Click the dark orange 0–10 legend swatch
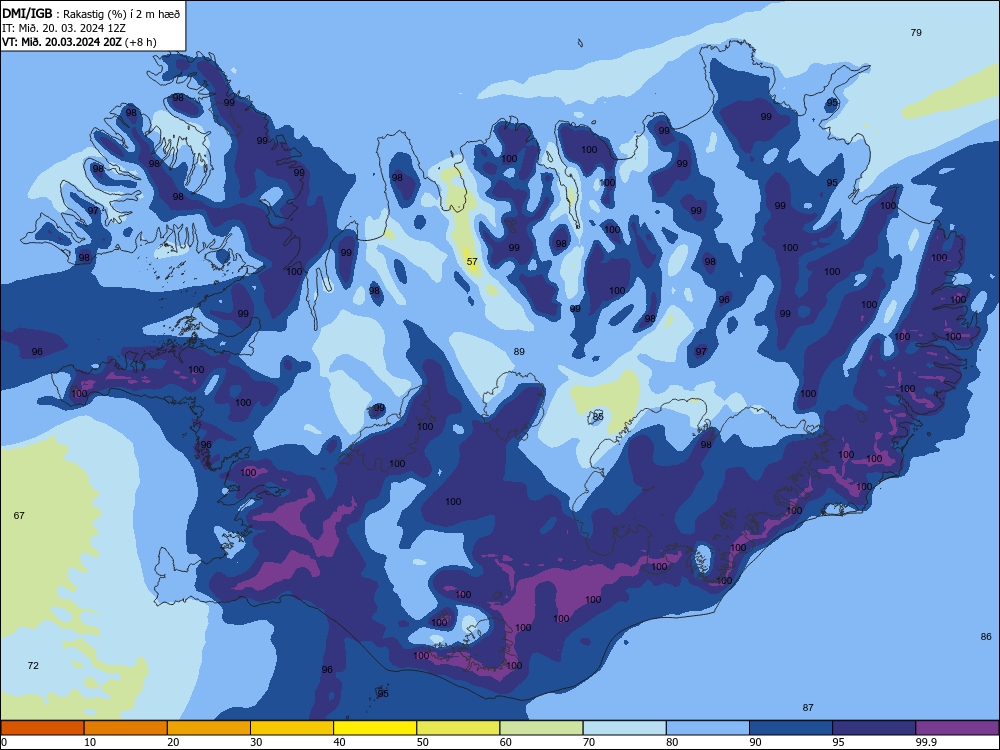 (x=42, y=728)
